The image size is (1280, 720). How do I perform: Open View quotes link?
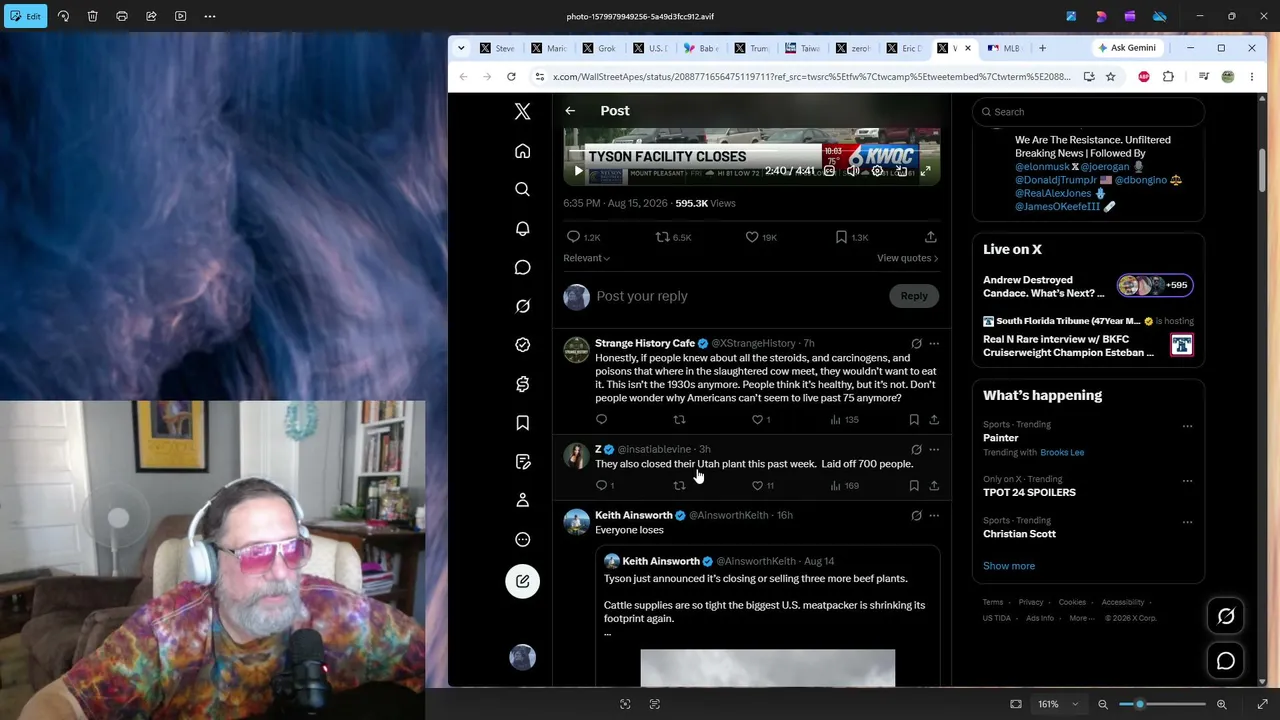click(x=907, y=258)
